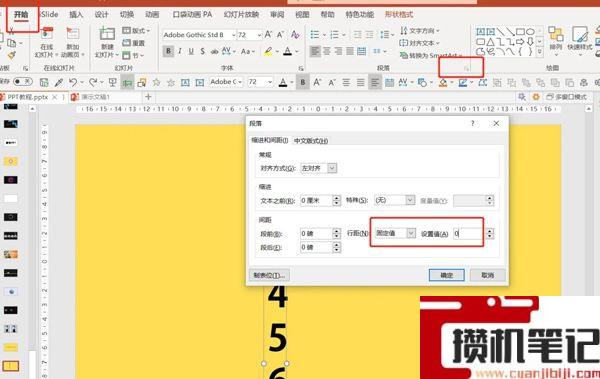Expand the shapes gallery more arrow
The image size is (600, 379).
pos(540,52)
